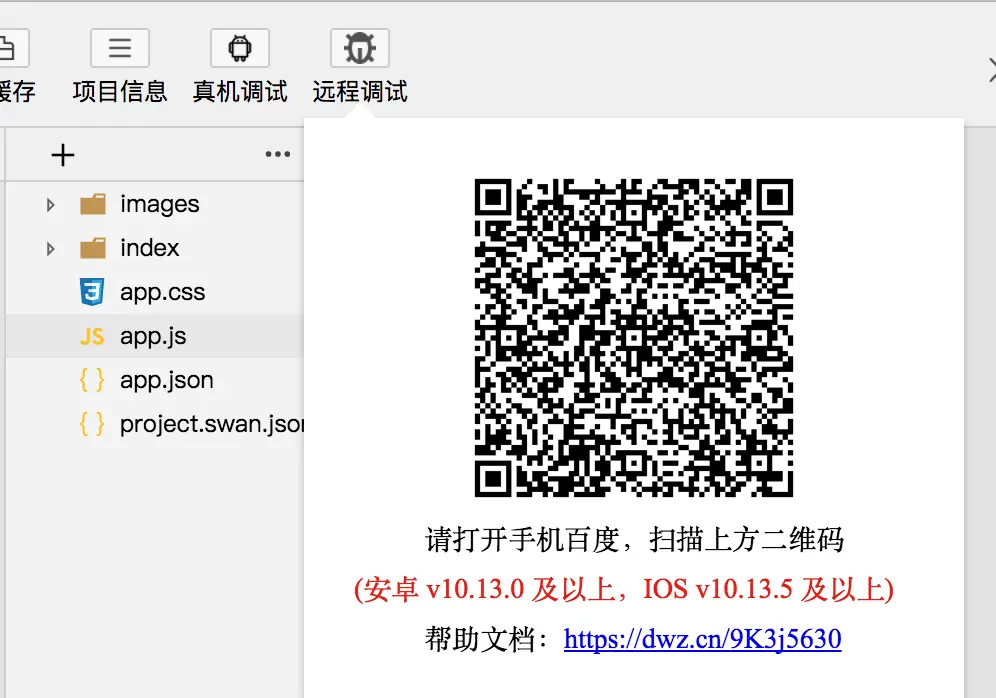
Task: Open help link https://dwz.cn/9K3j5630
Action: (x=703, y=639)
